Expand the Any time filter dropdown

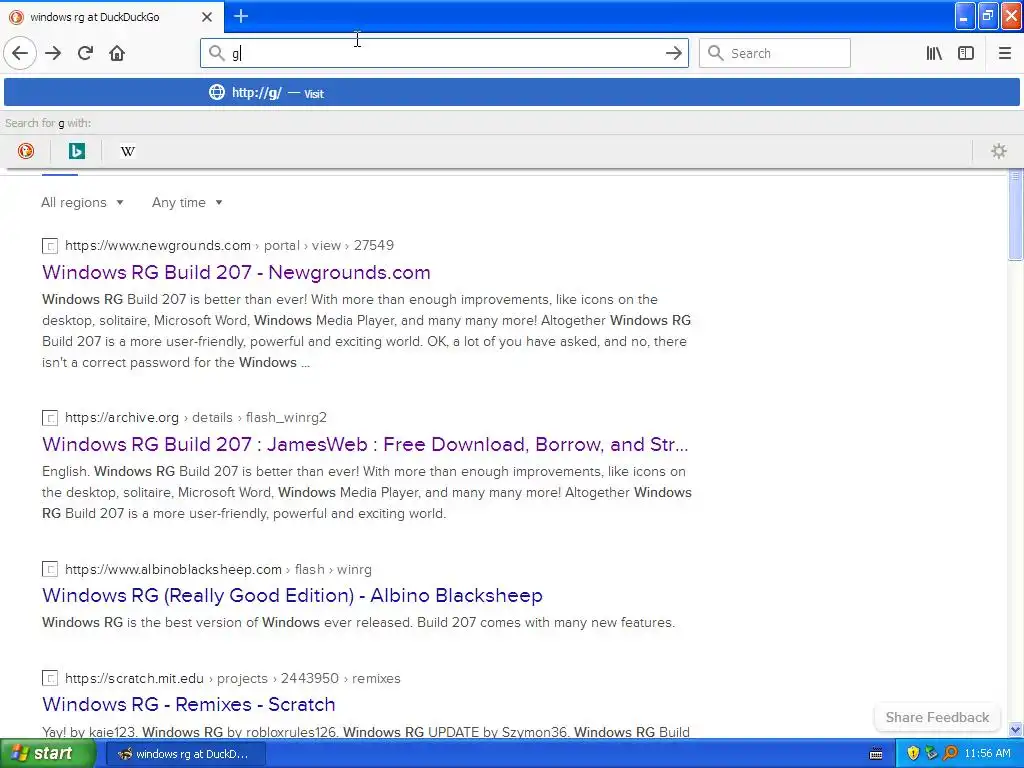[187, 202]
